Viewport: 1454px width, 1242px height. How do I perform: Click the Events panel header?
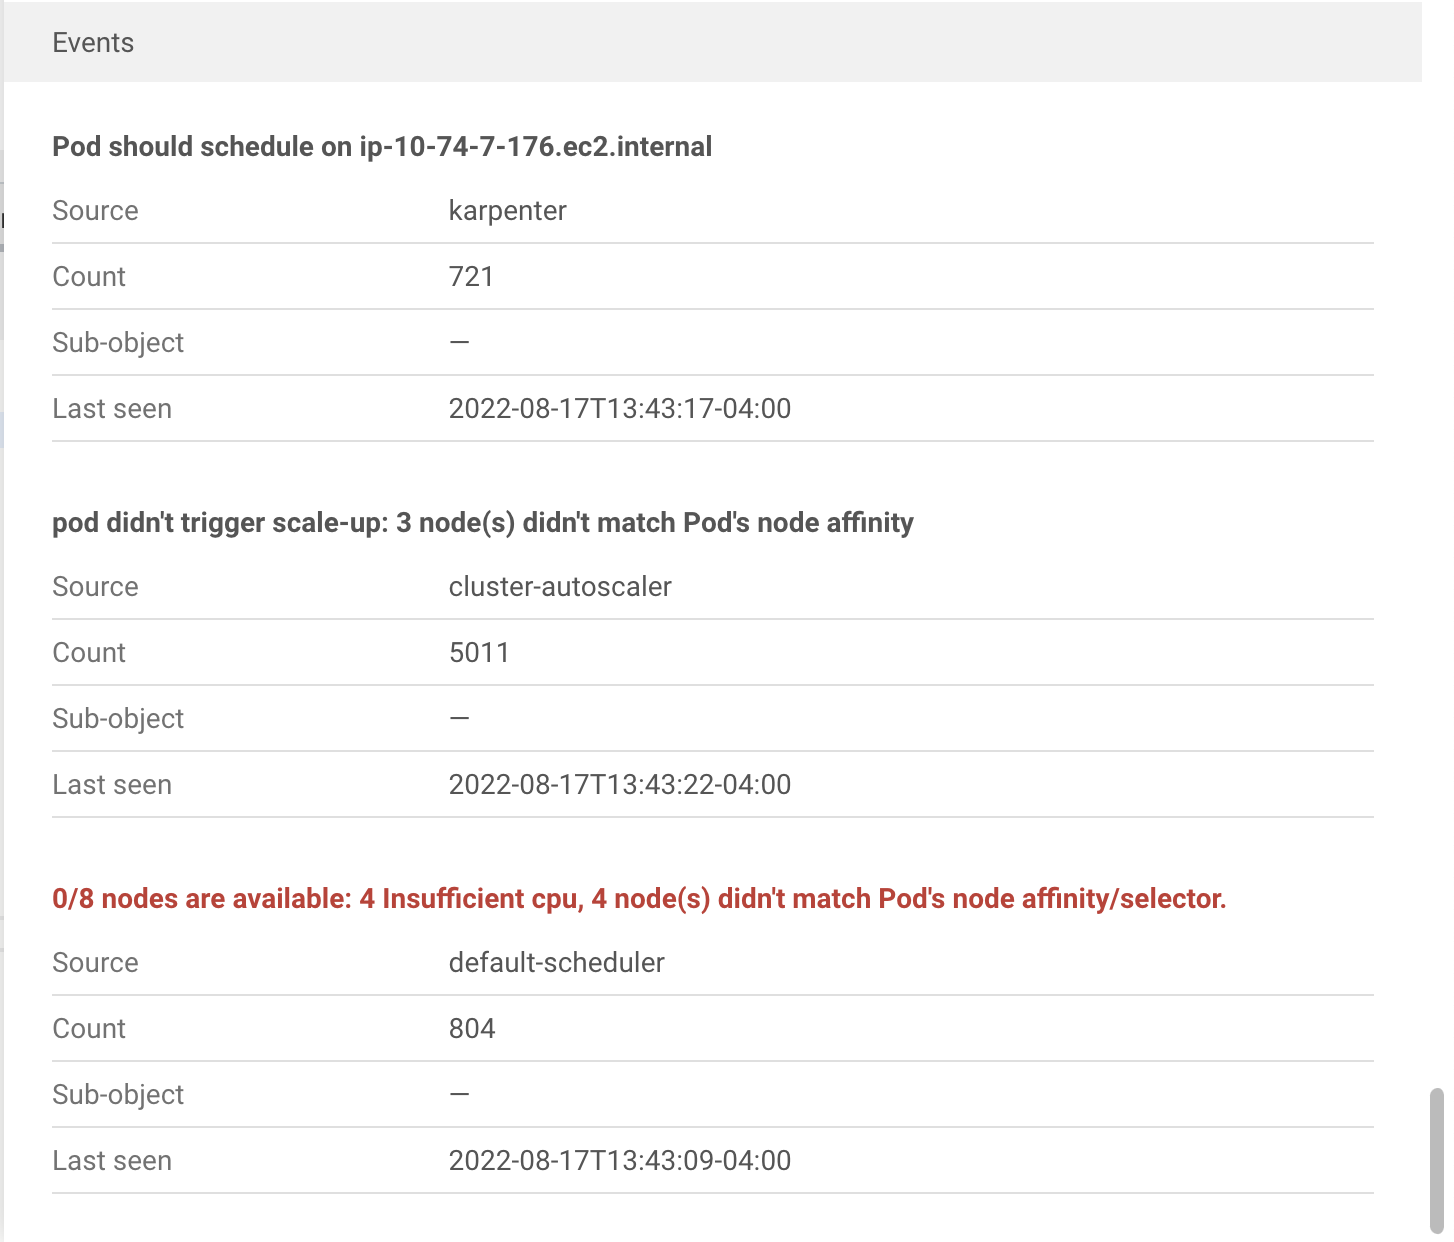coord(93,43)
